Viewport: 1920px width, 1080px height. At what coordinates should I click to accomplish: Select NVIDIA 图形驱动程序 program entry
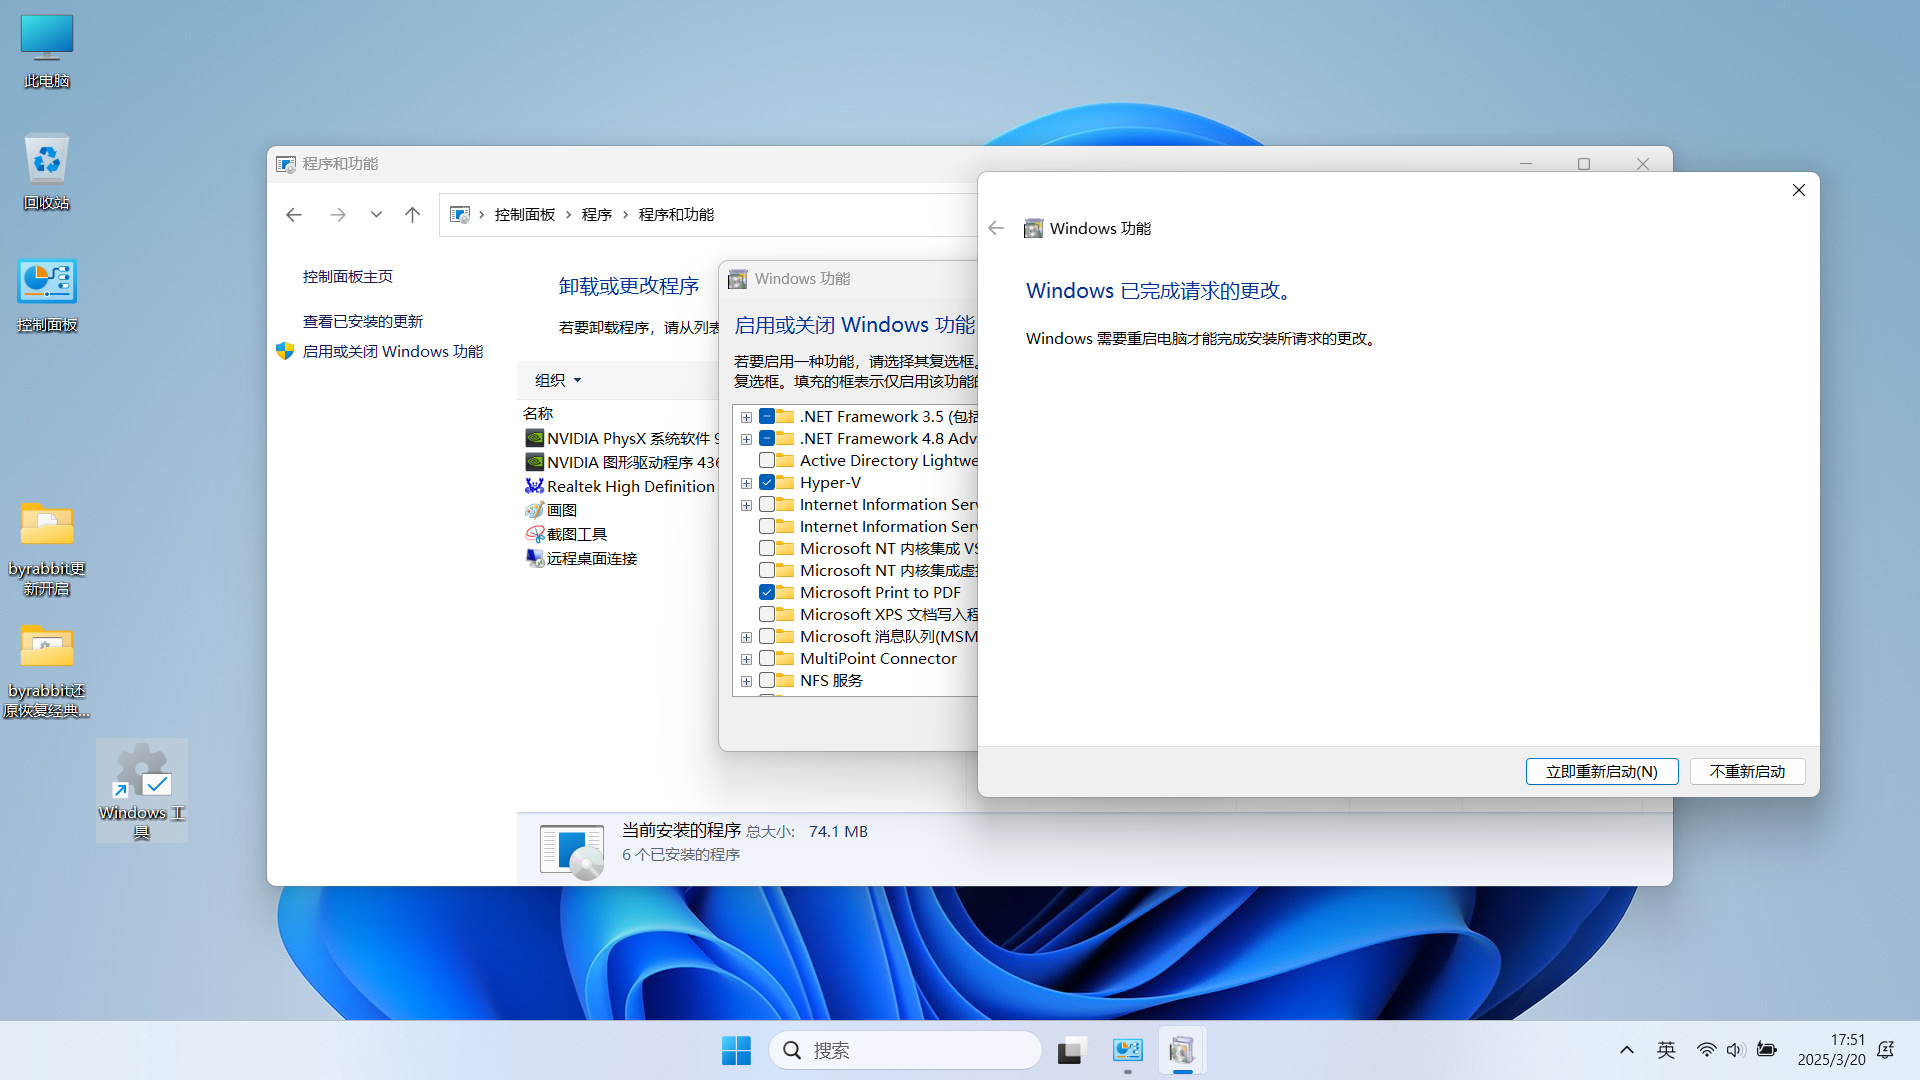click(621, 462)
